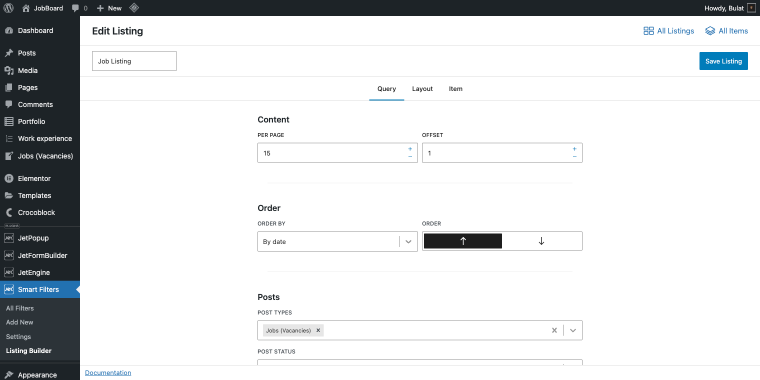Click the Save Listing button
This screenshot has height=380, width=760.
point(724,61)
